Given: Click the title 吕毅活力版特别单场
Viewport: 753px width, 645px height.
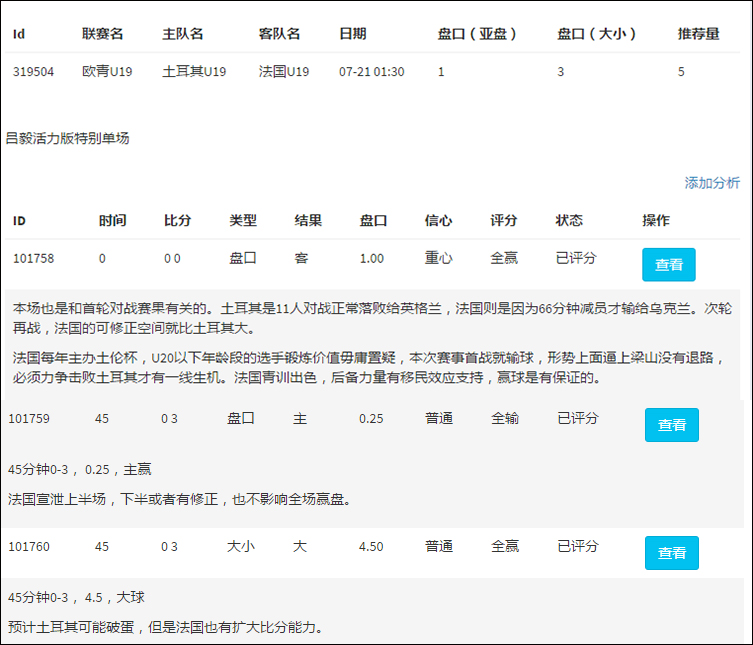Looking at the screenshot, I should click(67, 138).
